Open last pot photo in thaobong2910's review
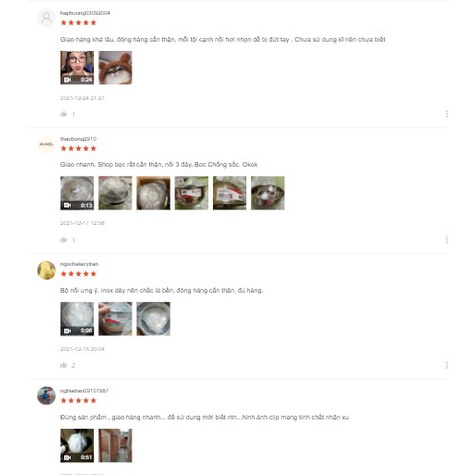This screenshot has width=475, height=475. [x=268, y=193]
